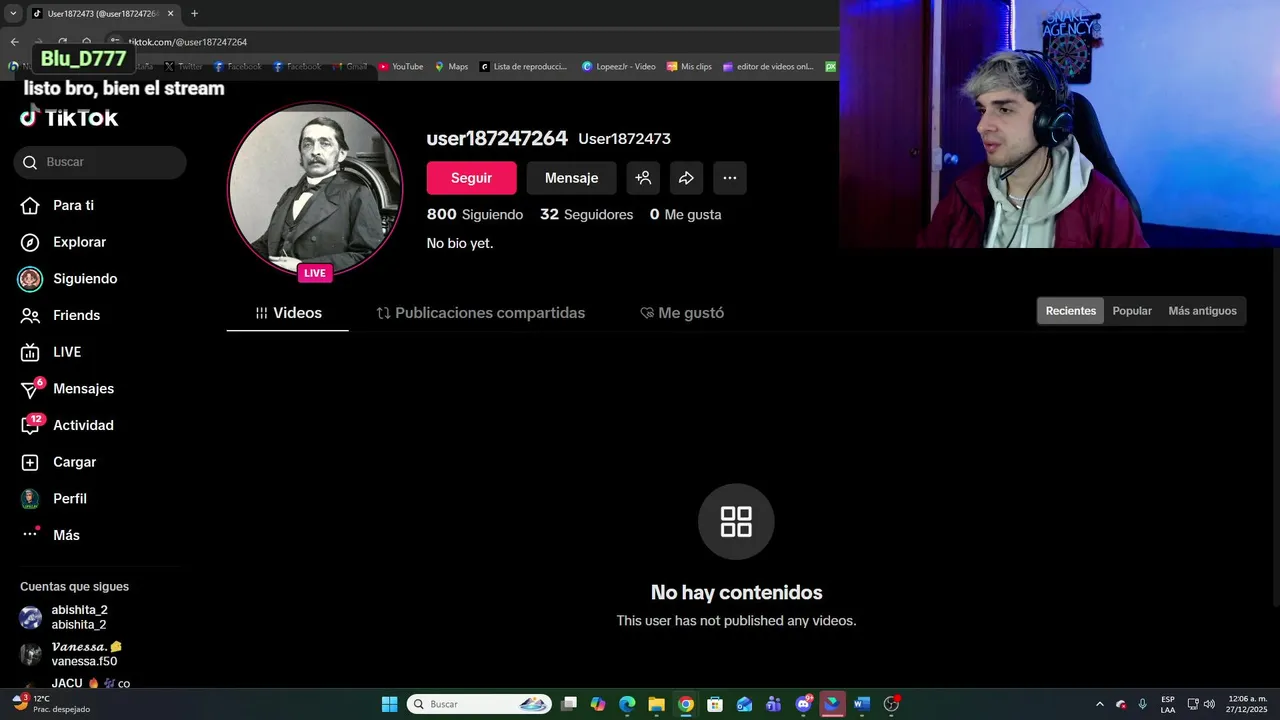Open the vanessa.f50 followed account
Screen dimensions: 1280x720
click(x=84, y=654)
